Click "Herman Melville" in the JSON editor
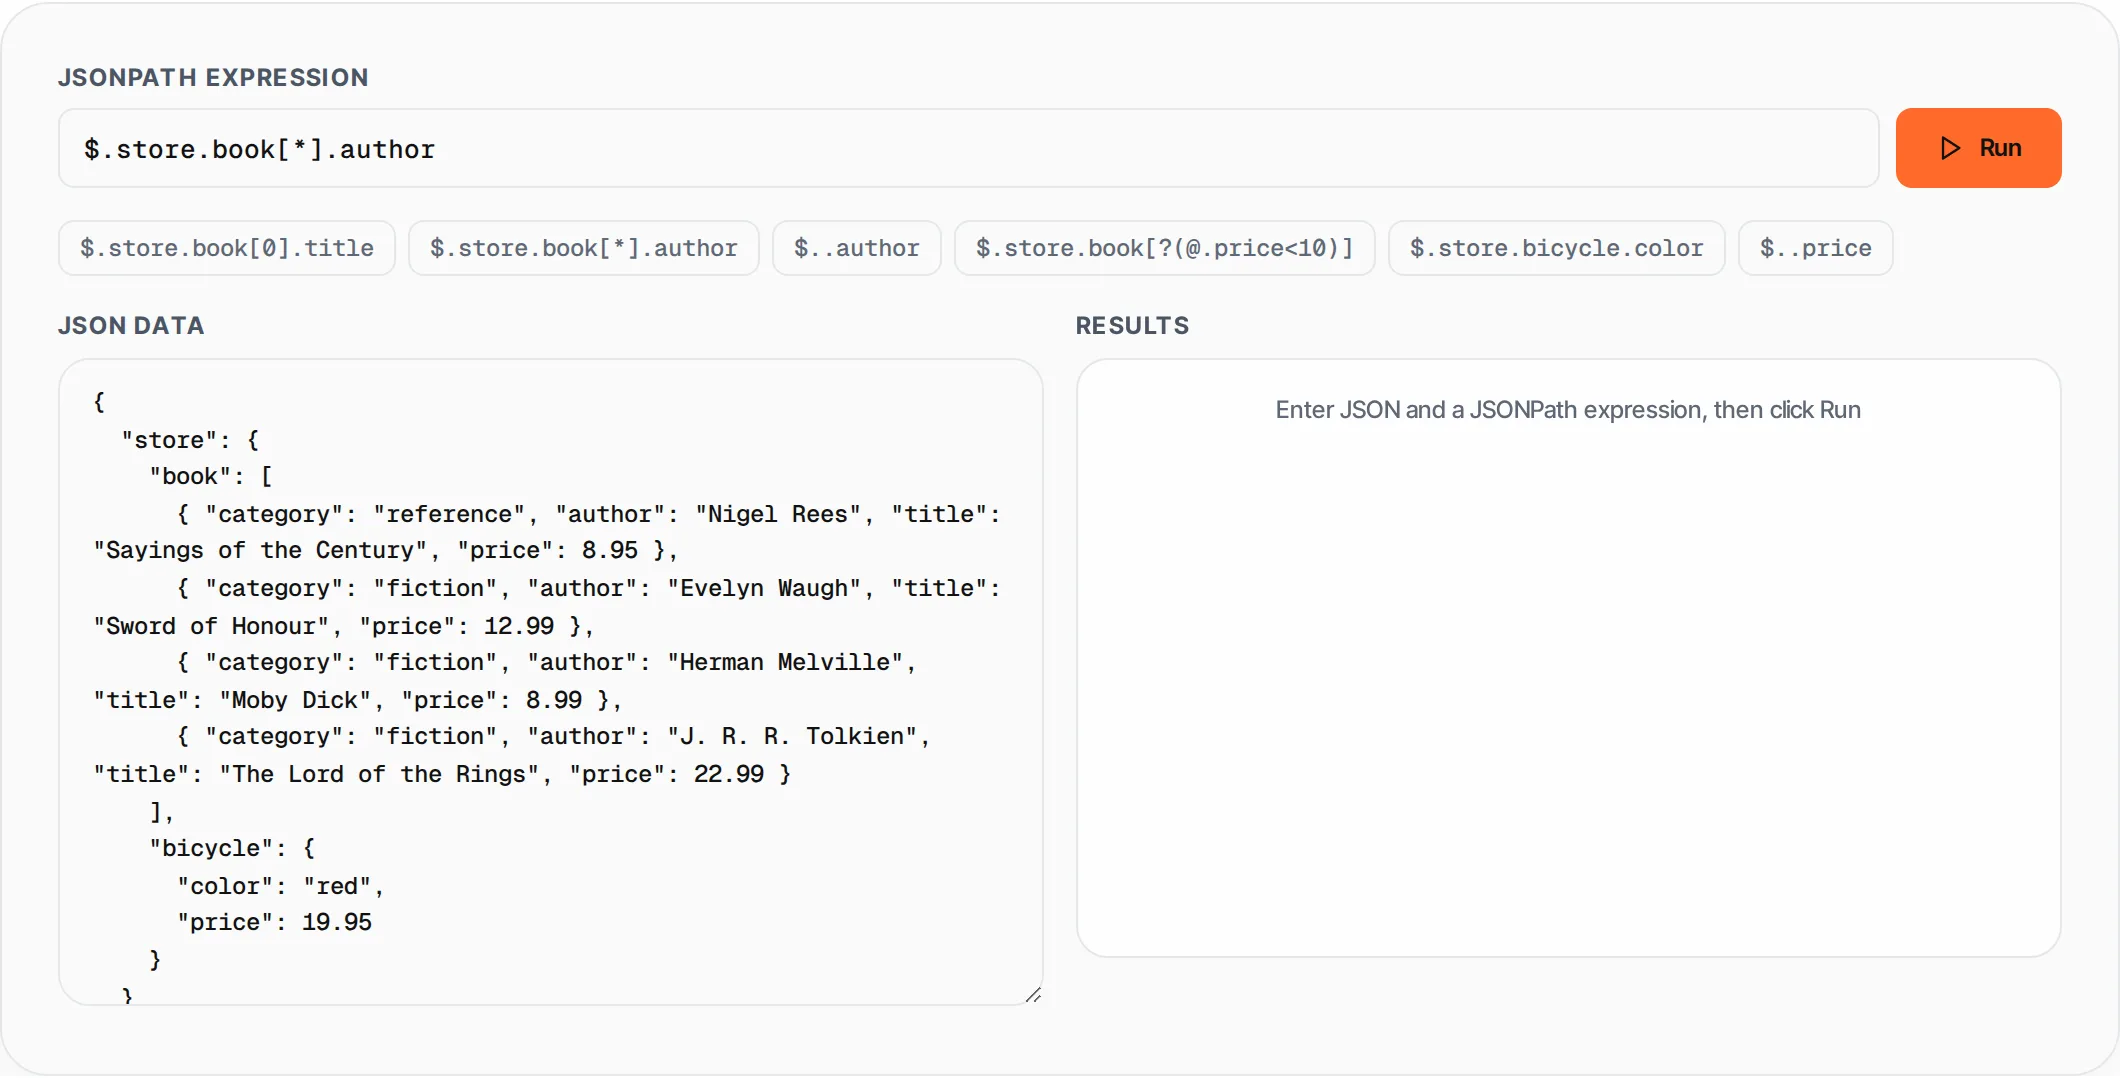Image resolution: width=2120 pixels, height=1078 pixels. point(785,662)
